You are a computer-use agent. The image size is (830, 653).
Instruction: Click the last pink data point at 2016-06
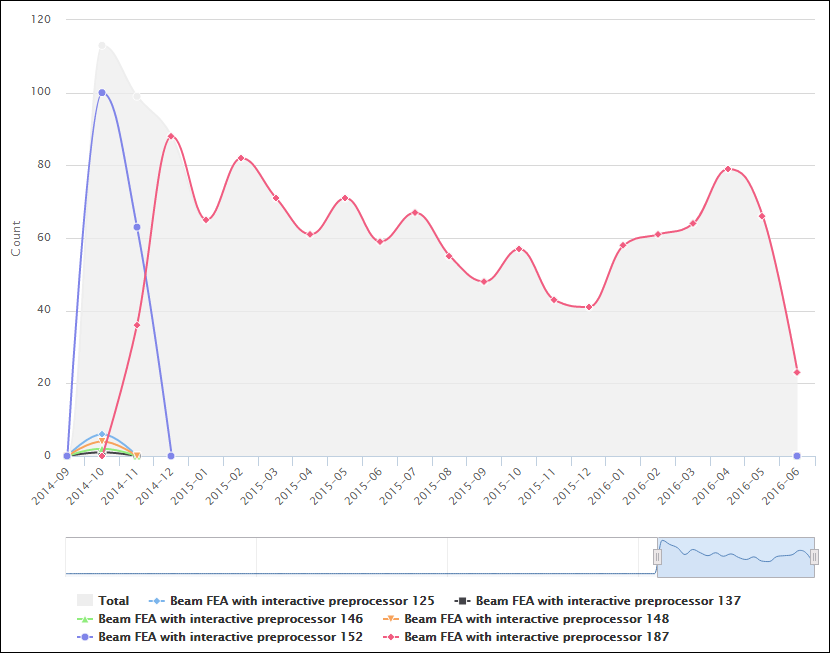tap(797, 372)
